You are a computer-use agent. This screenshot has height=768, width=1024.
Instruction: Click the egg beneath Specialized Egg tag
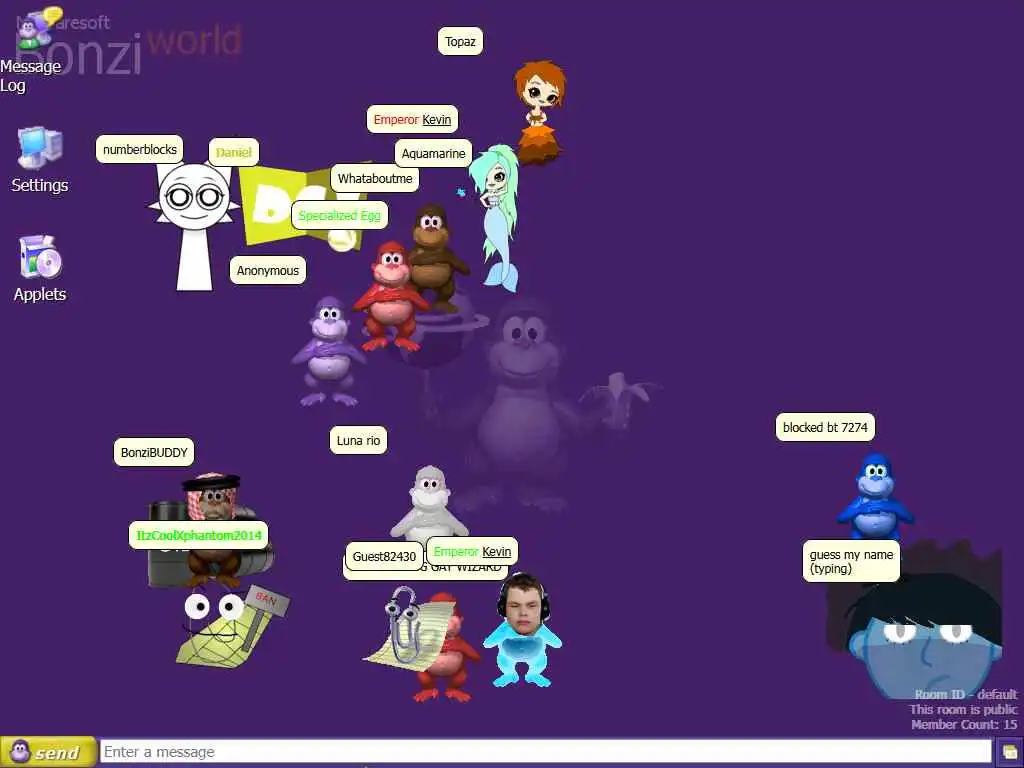point(342,240)
